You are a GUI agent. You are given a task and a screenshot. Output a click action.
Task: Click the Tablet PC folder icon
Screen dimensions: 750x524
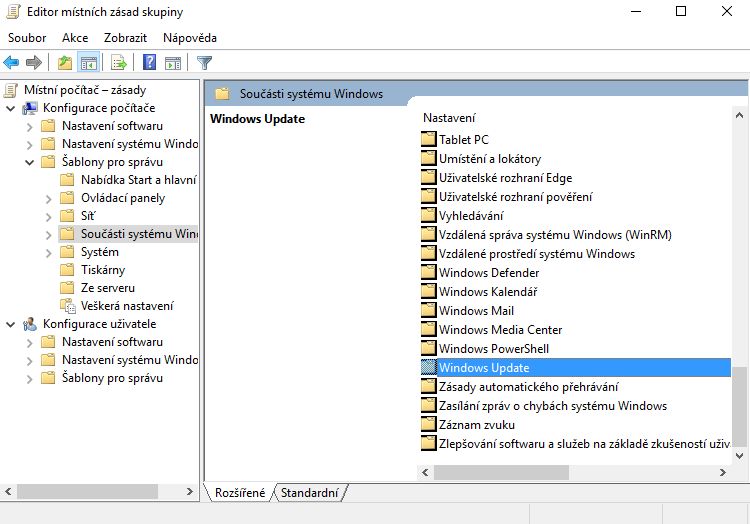[429, 139]
